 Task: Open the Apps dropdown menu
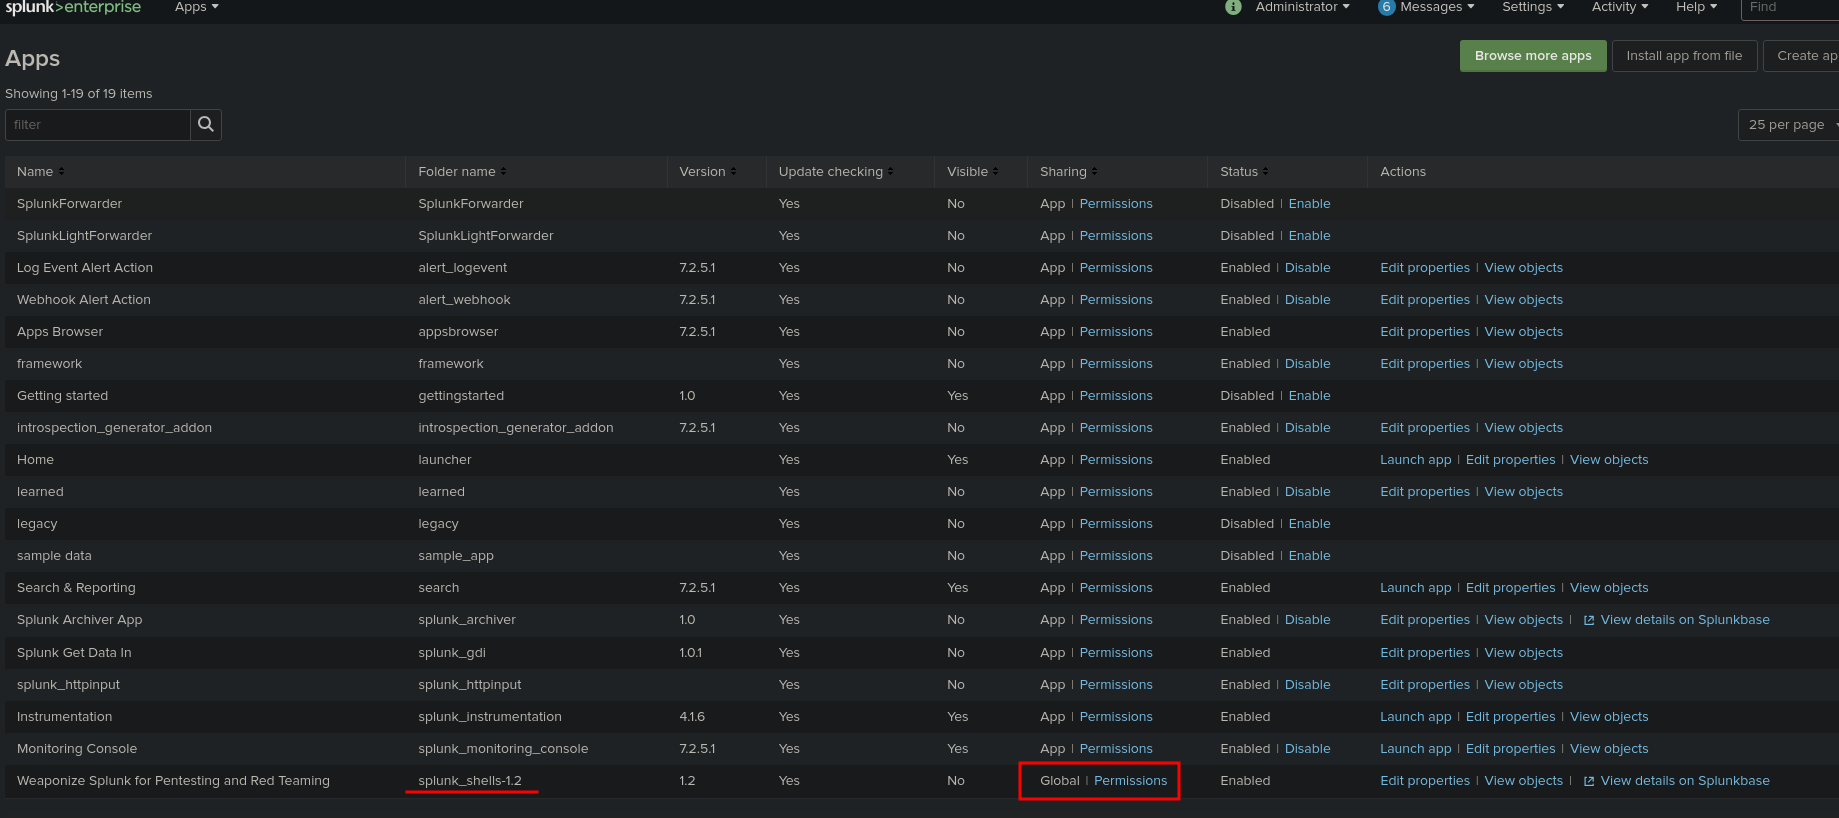[196, 7]
